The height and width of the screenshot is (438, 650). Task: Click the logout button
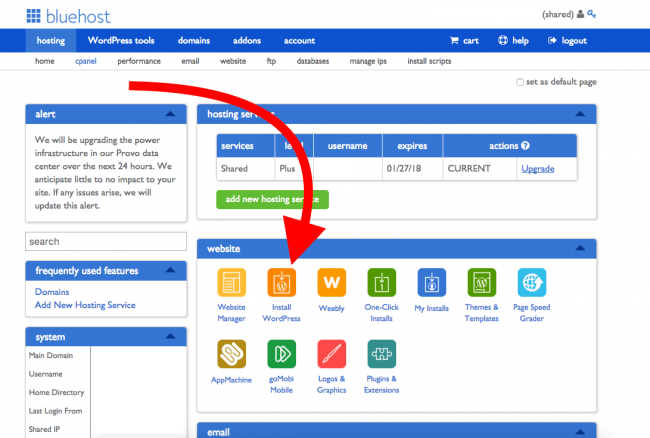[x=568, y=41]
